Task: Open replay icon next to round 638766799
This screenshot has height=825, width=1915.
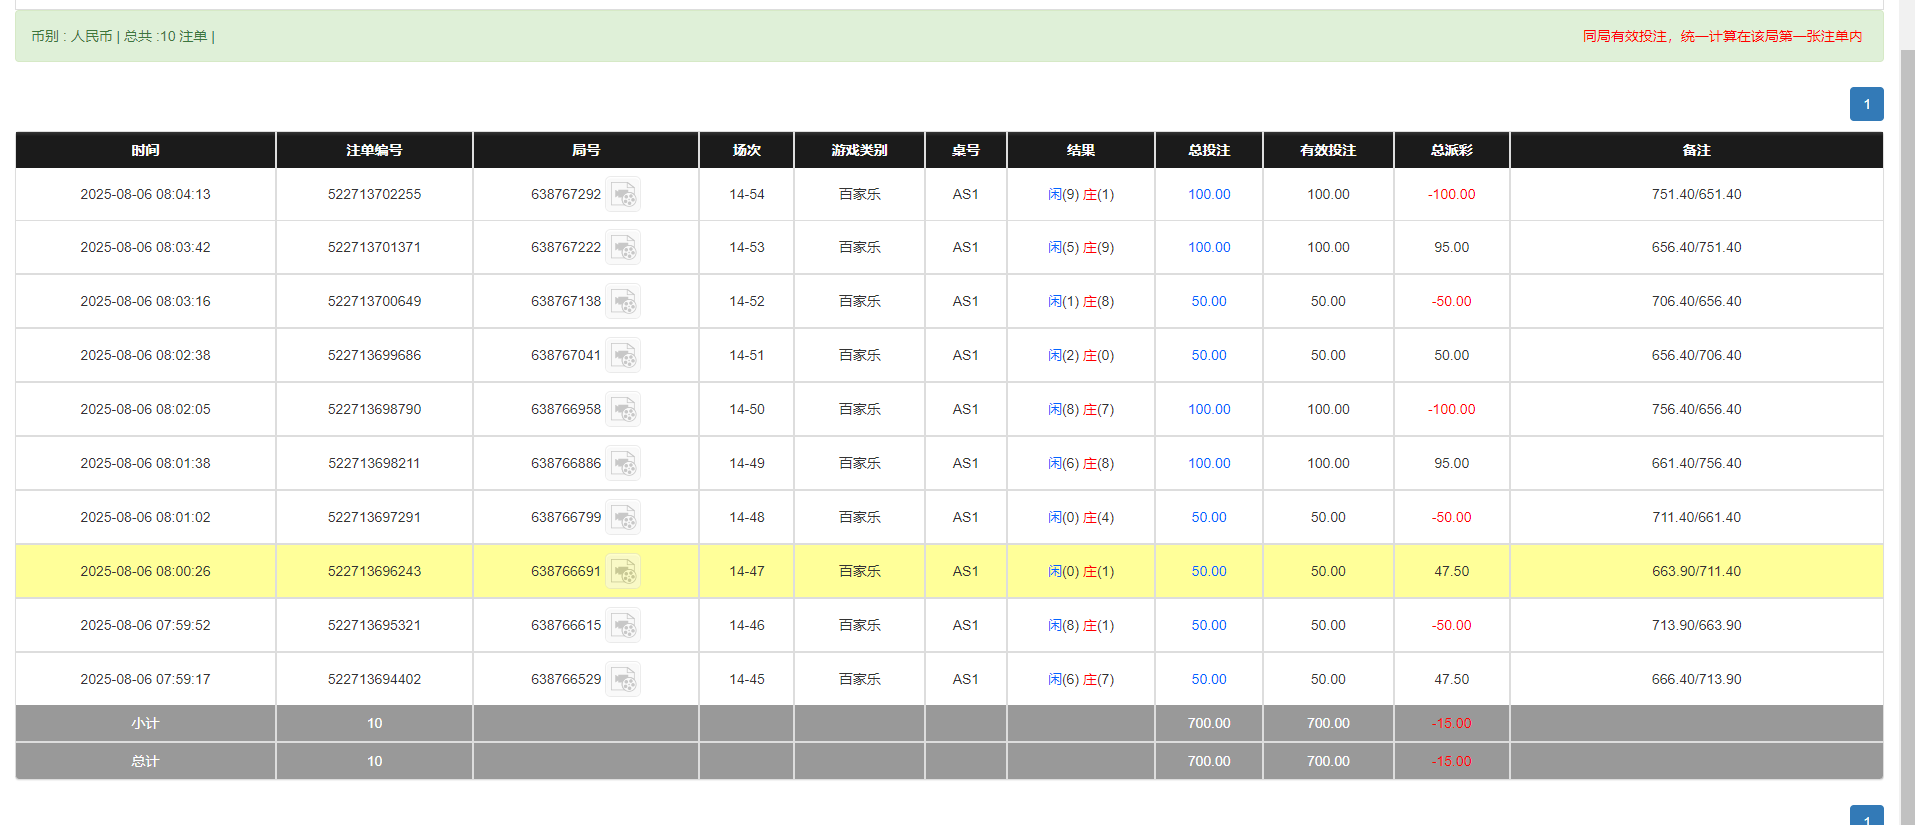Action: point(623,518)
